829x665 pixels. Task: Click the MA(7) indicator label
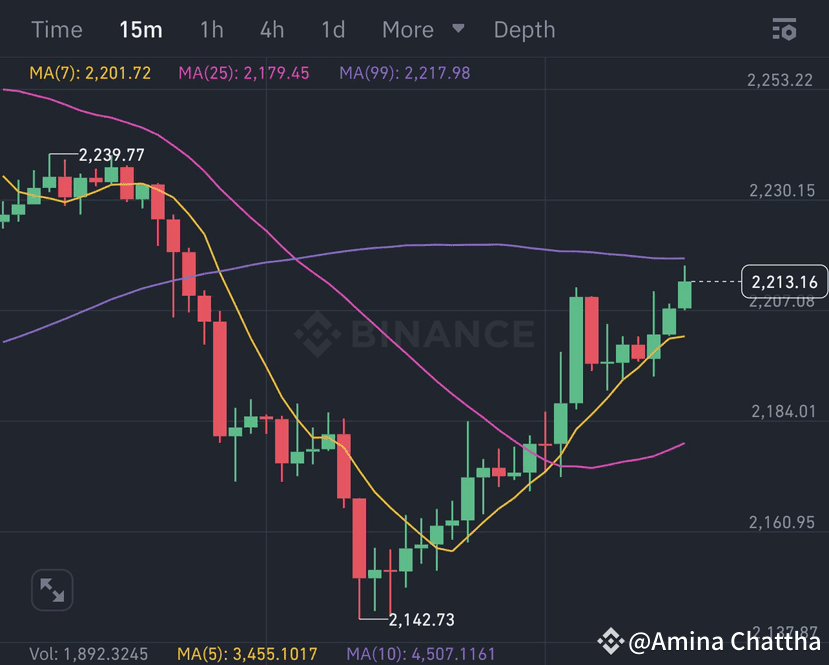[88, 73]
